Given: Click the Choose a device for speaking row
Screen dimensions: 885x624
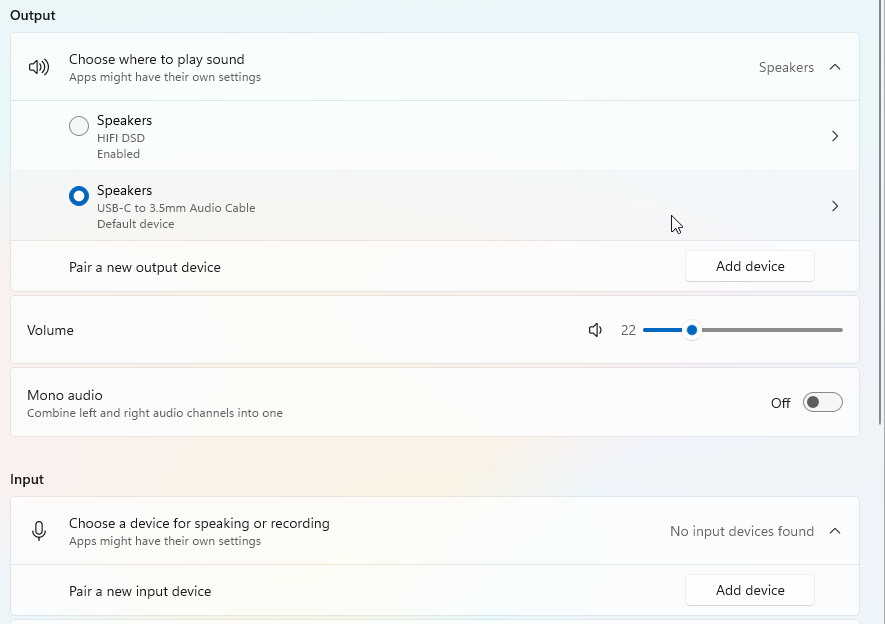Looking at the screenshot, I should [400, 531].
